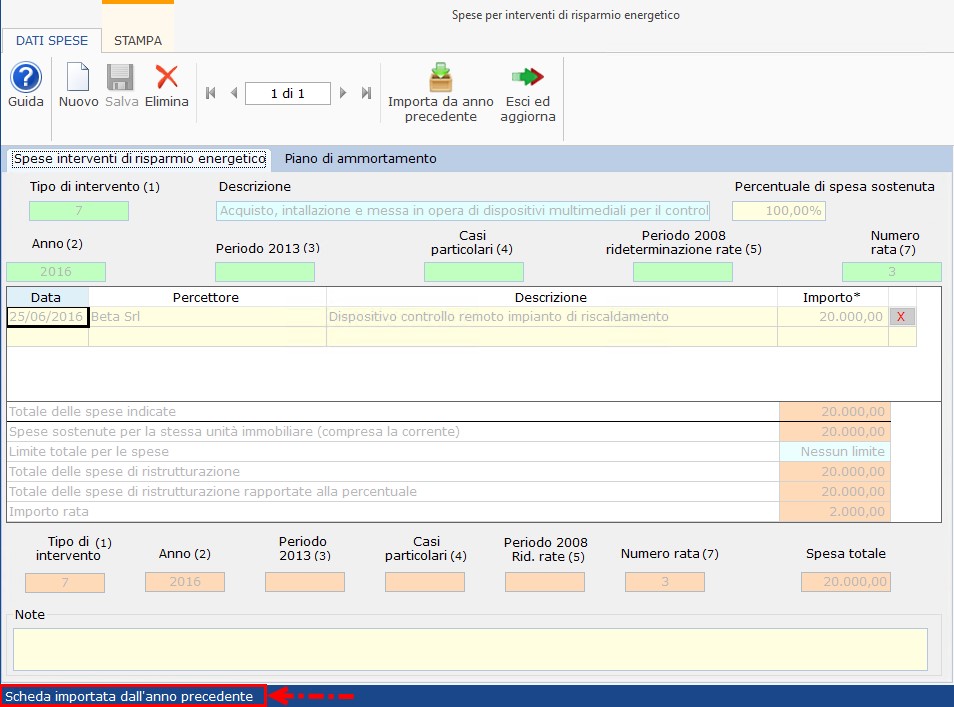954x707 pixels.
Task: Click the orange Periodo 2008 Rid. rate field
Action: tap(545, 582)
